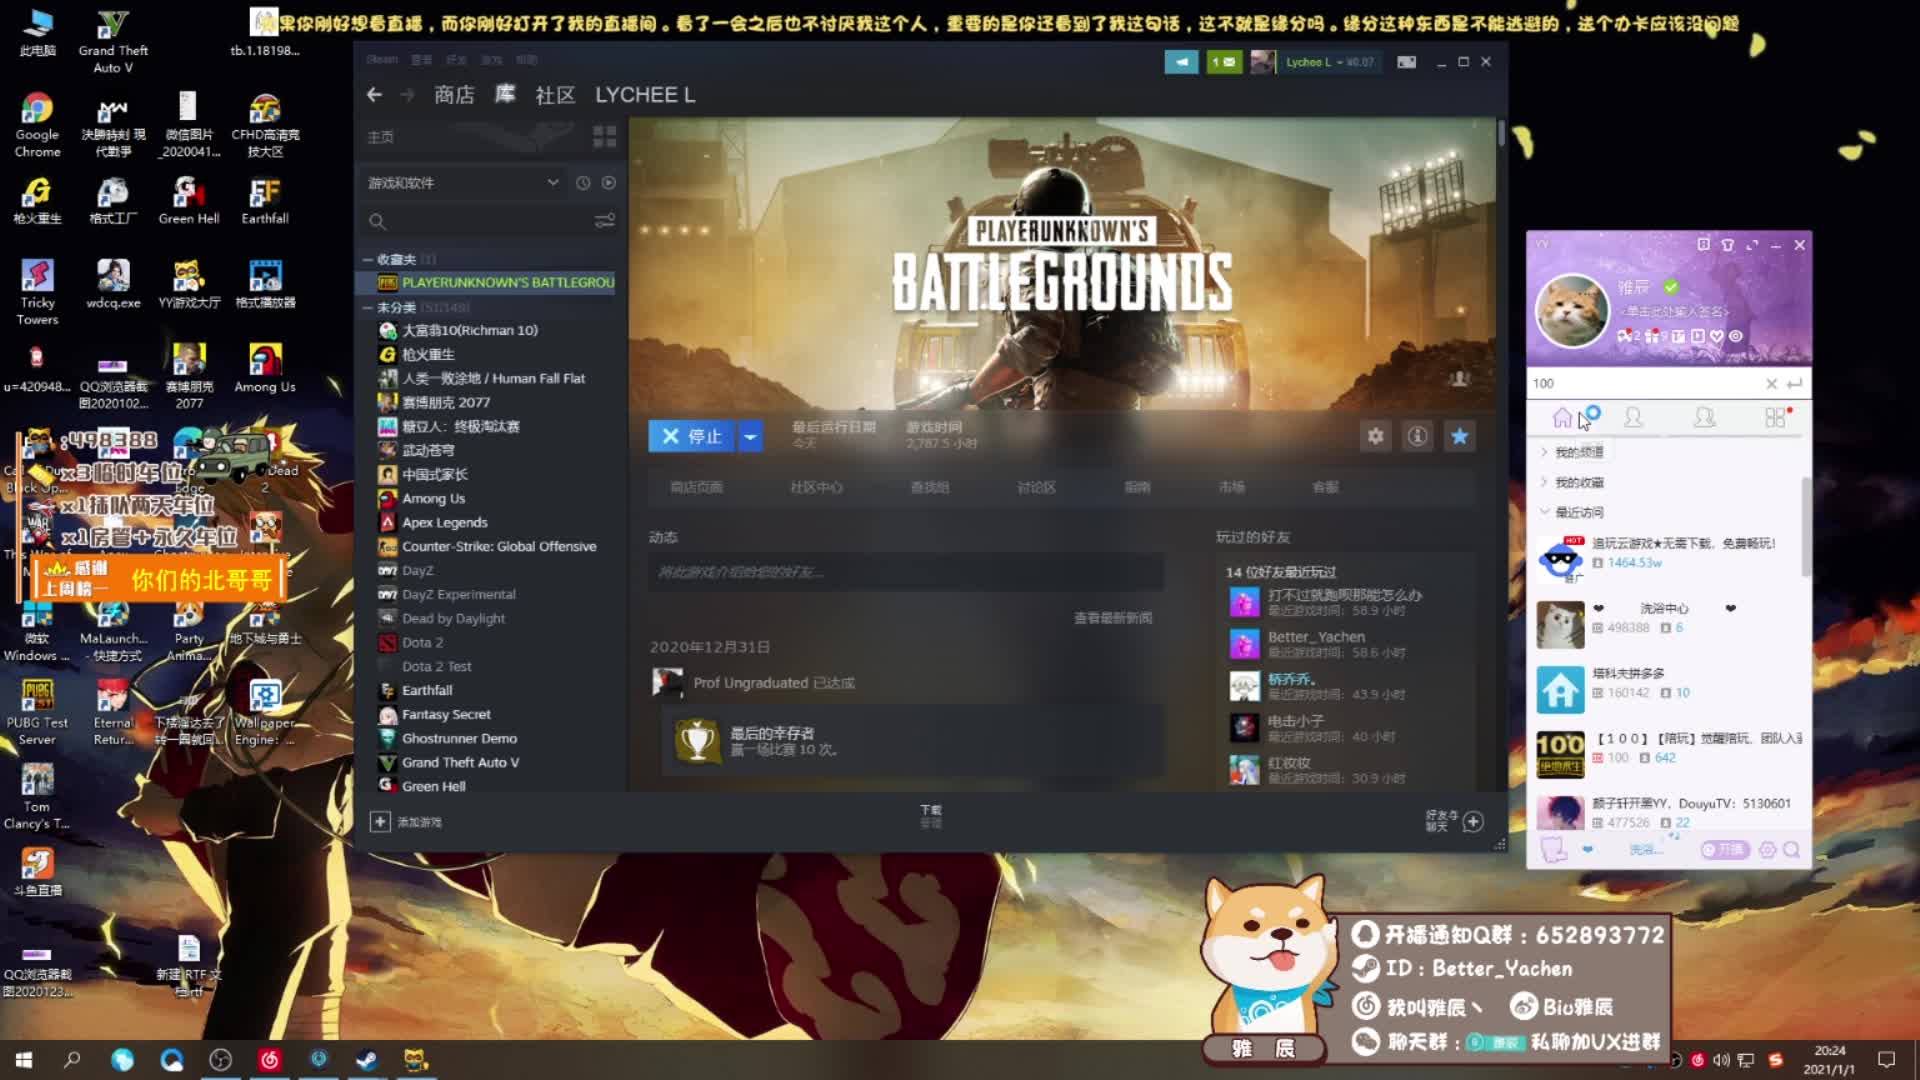Image resolution: width=1920 pixels, height=1080 pixels.
Task: Click the add game label 添加游戏
Action: pyautogui.click(x=419, y=822)
